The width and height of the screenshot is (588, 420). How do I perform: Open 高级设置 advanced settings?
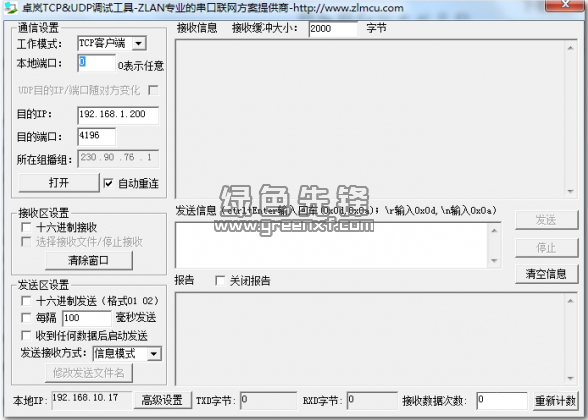coord(162,400)
